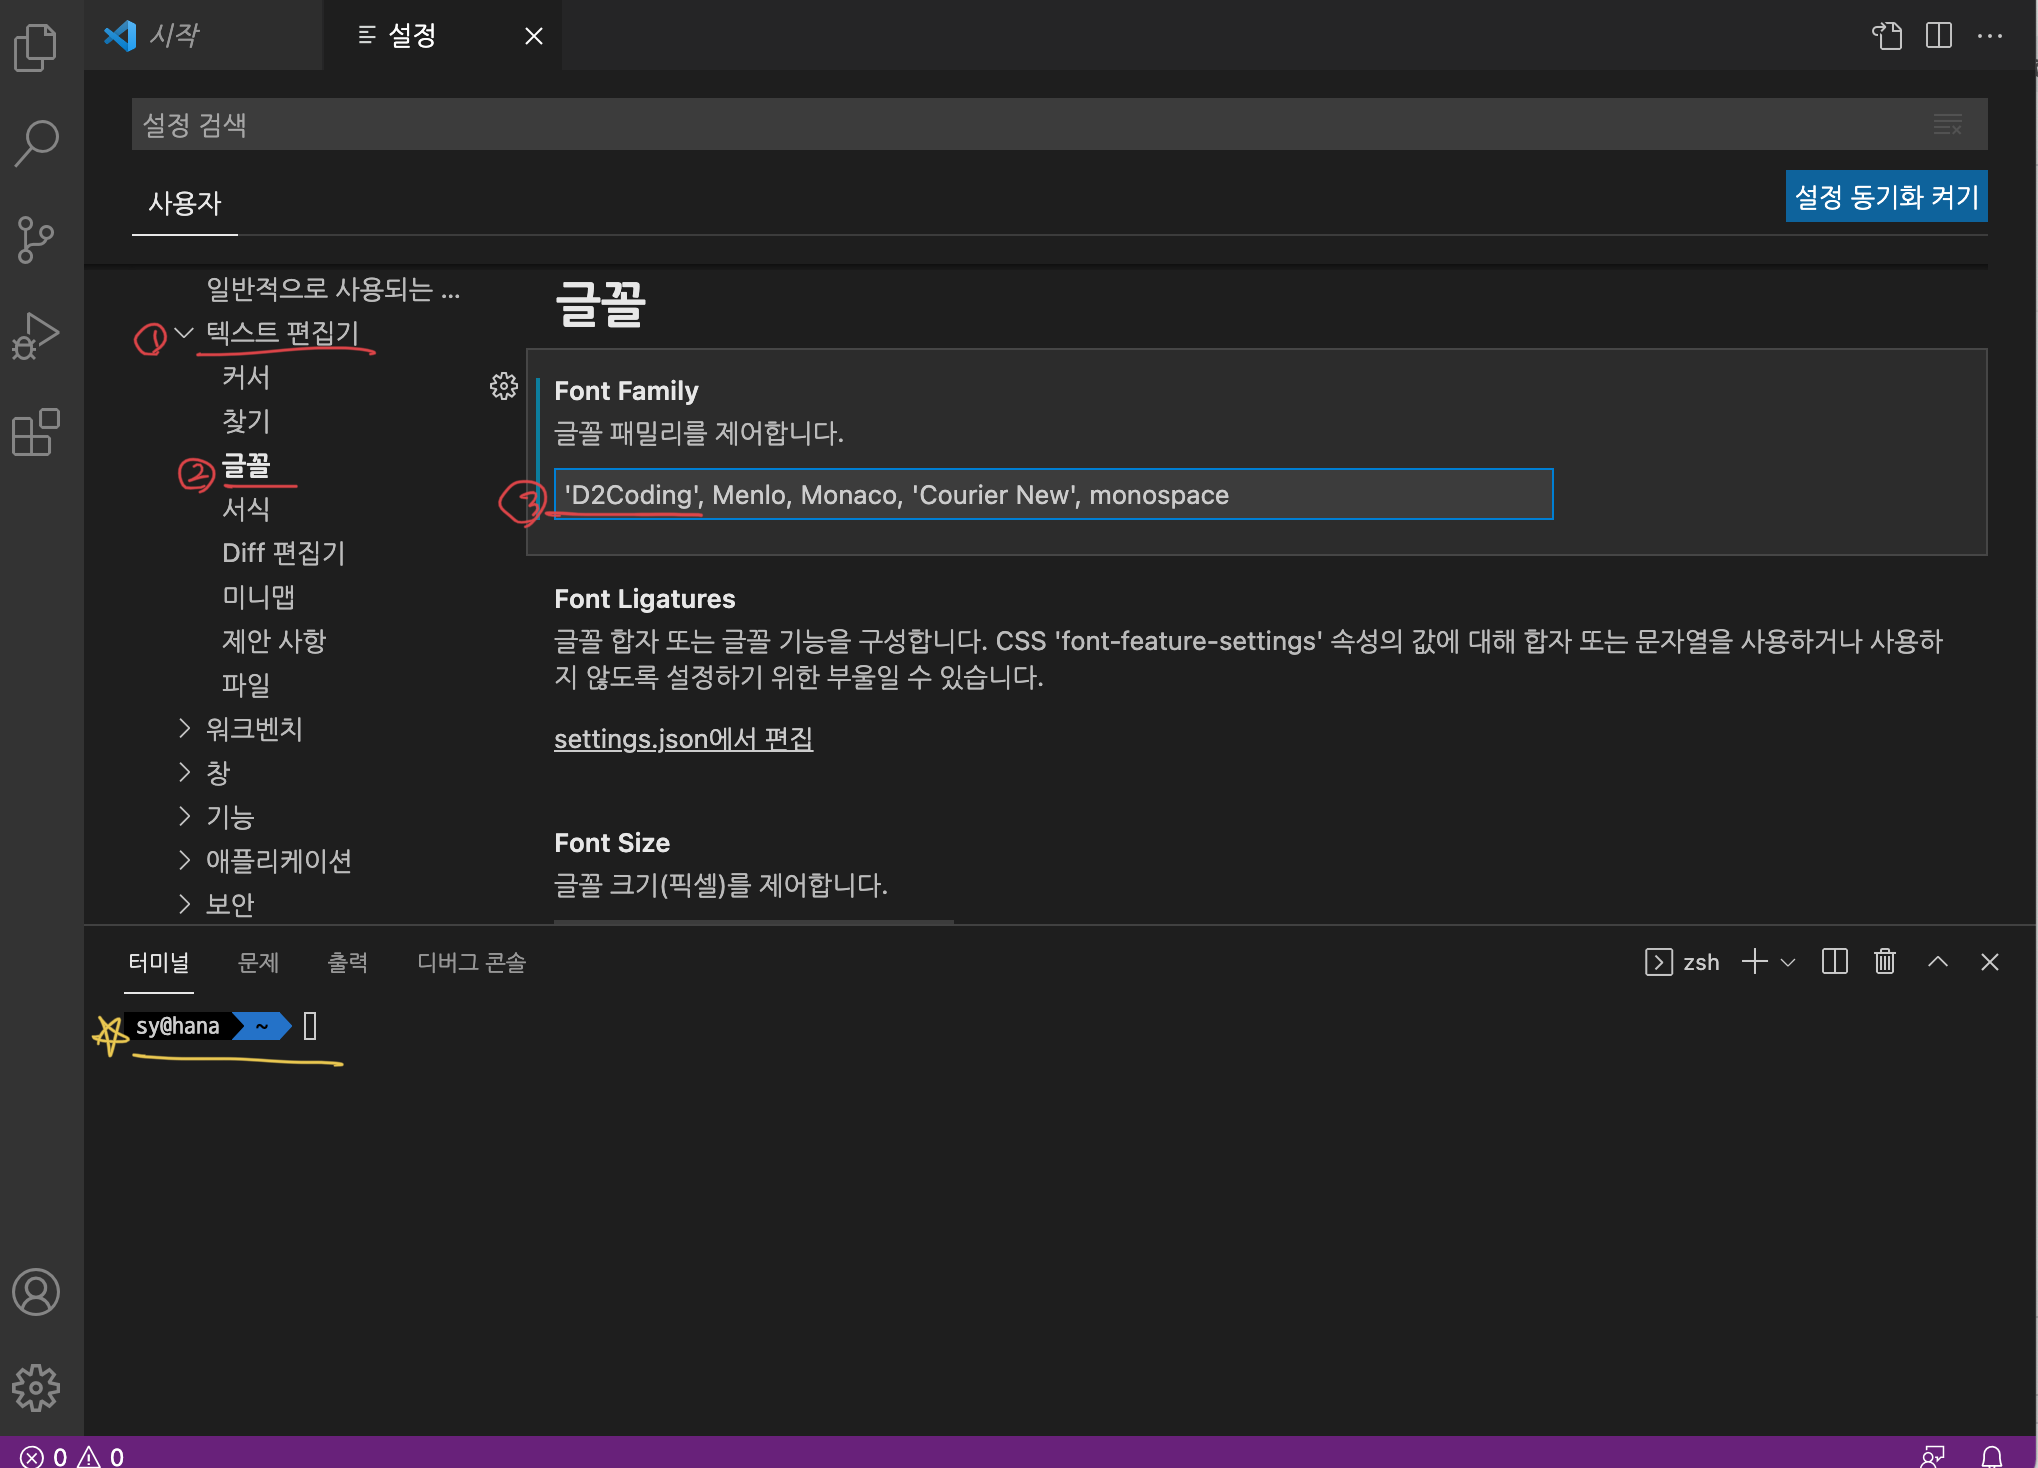Image resolution: width=2038 pixels, height=1468 pixels.
Task: Open Accounts menu in activity bar
Action: (36, 1292)
